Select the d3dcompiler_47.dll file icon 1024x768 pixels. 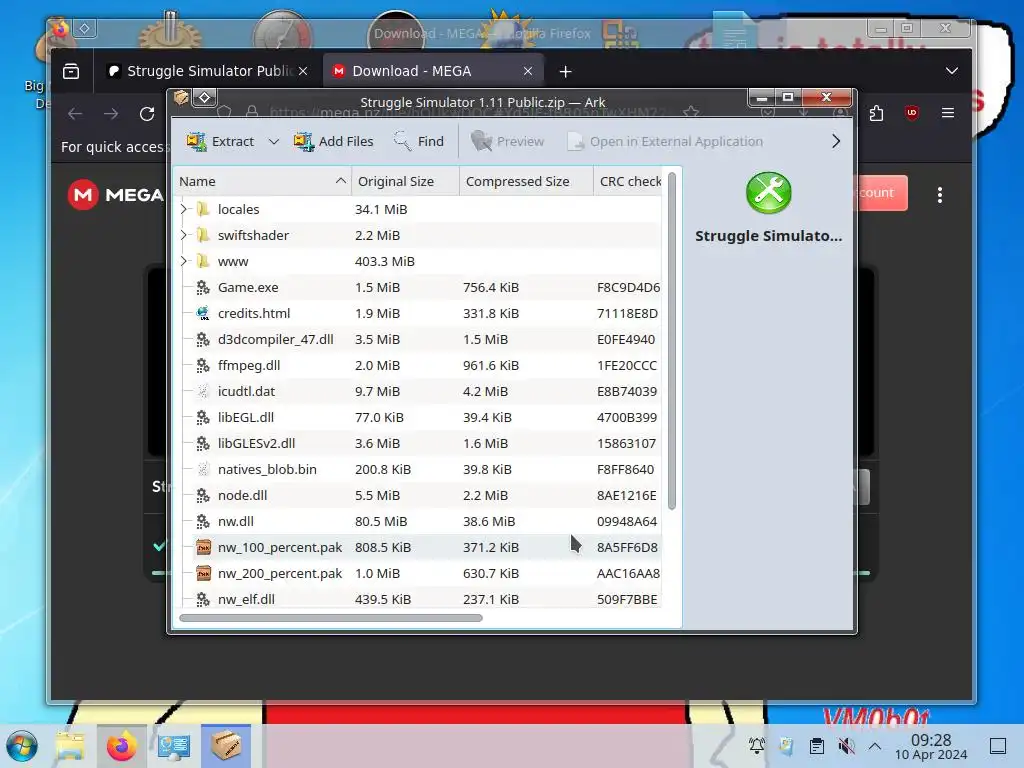(x=203, y=340)
